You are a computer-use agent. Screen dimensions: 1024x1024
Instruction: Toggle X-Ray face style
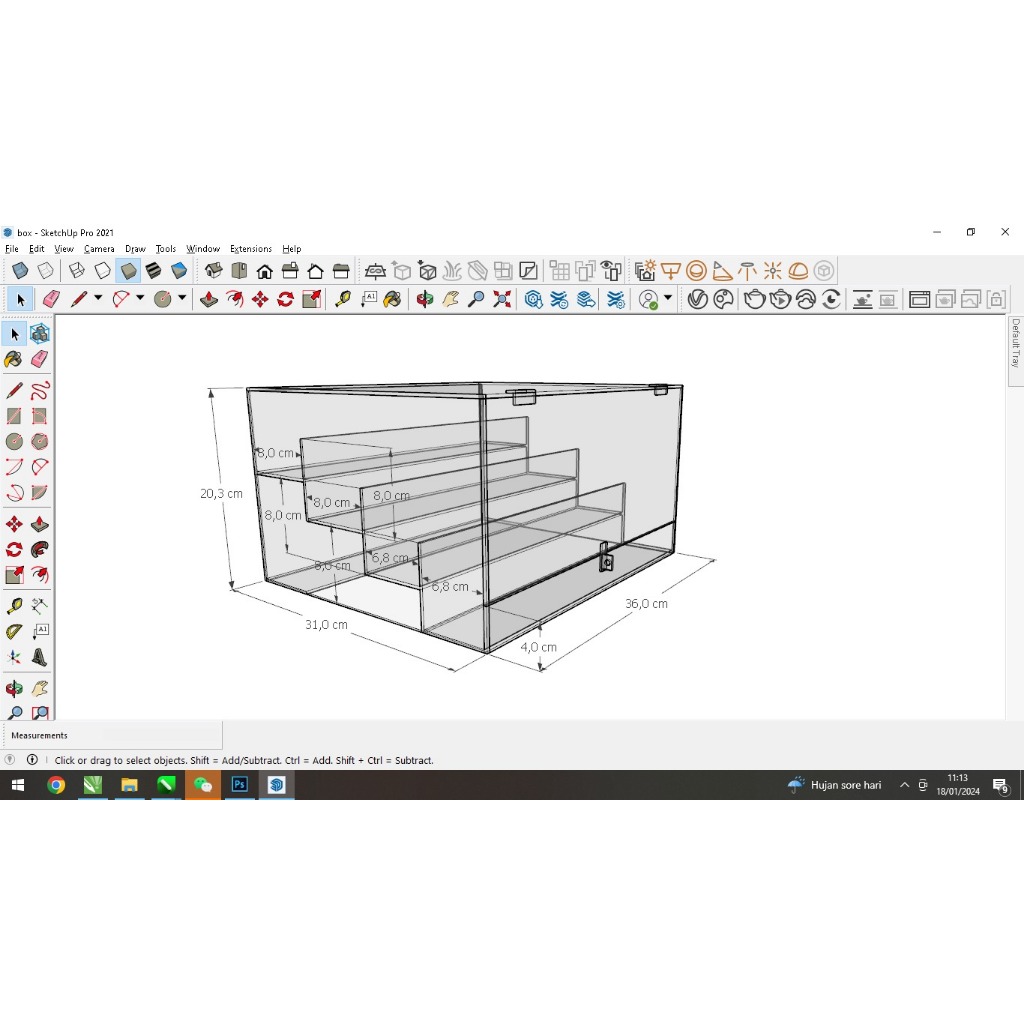[x=20, y=270]
